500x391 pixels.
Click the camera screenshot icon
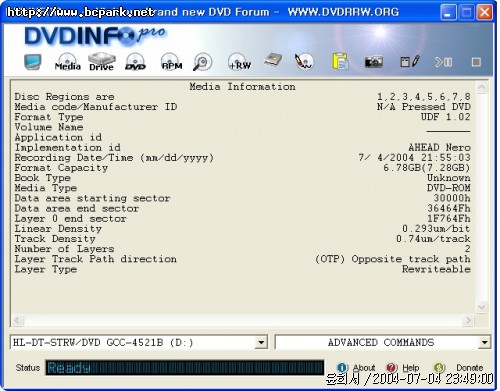[374, 62]
